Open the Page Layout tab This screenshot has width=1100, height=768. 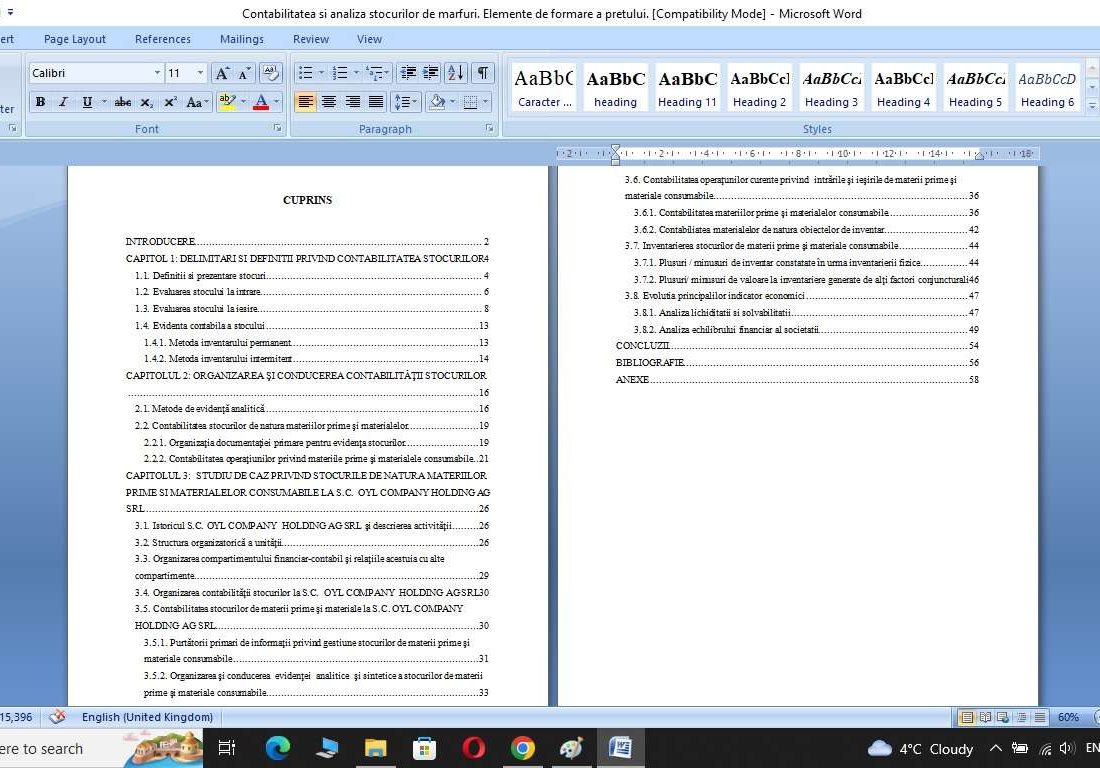(75, 39)
